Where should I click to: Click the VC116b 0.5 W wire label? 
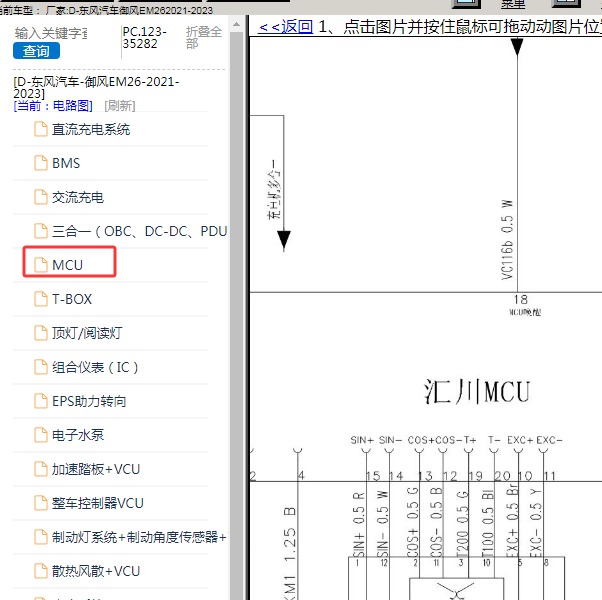(x=507, y=240)
